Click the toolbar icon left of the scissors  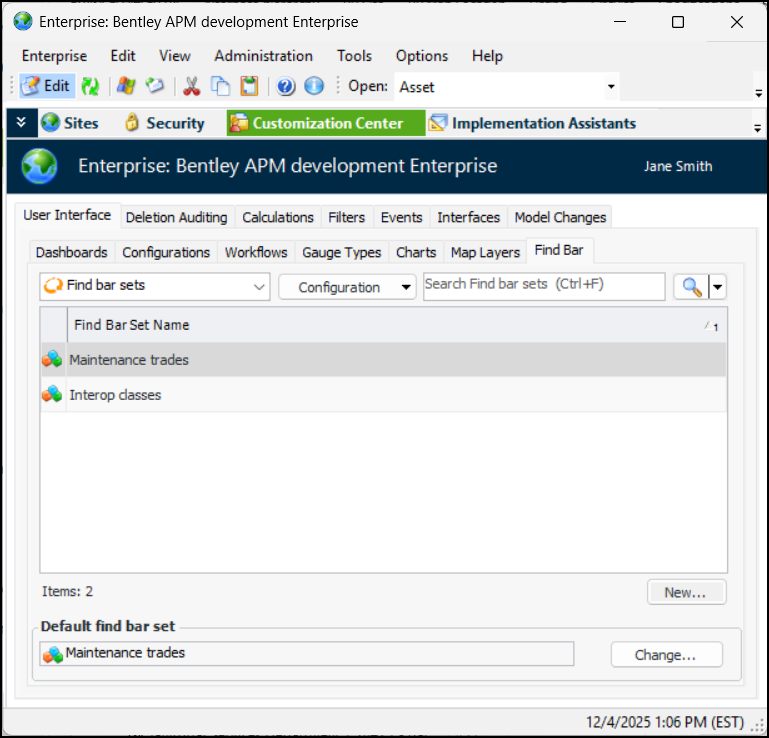155,86
